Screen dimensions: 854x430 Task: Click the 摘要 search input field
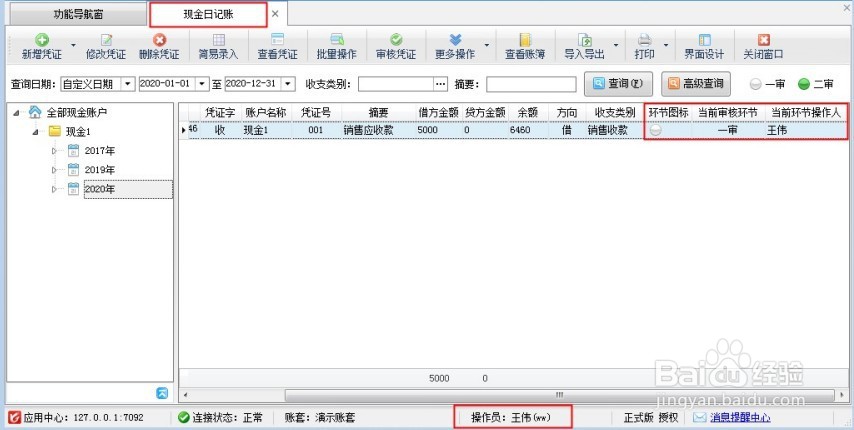[531, 84]
